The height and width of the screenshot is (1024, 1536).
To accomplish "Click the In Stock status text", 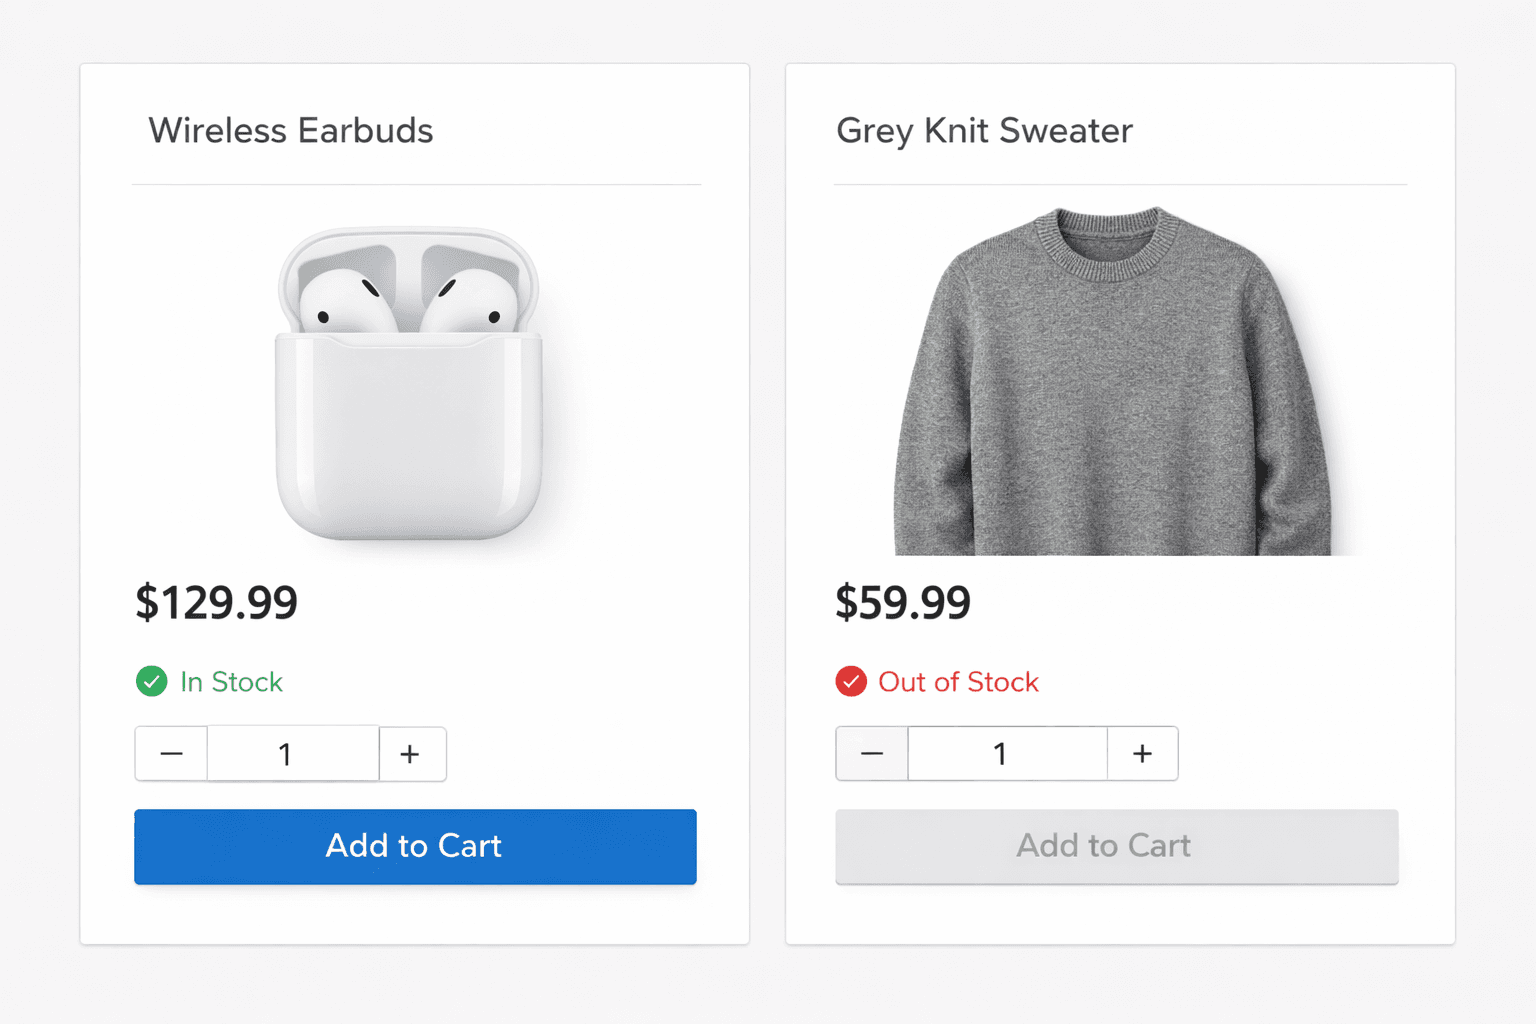I will pos(230,681).
